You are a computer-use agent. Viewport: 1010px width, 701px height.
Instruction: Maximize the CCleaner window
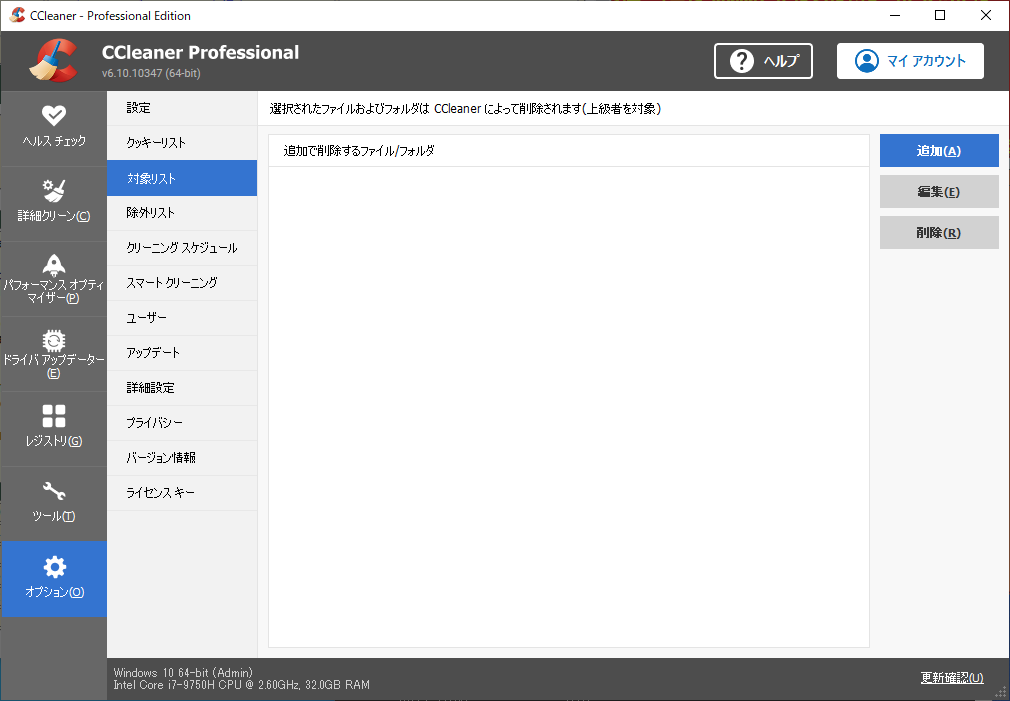pyautogui.click(x=940, y=15)
